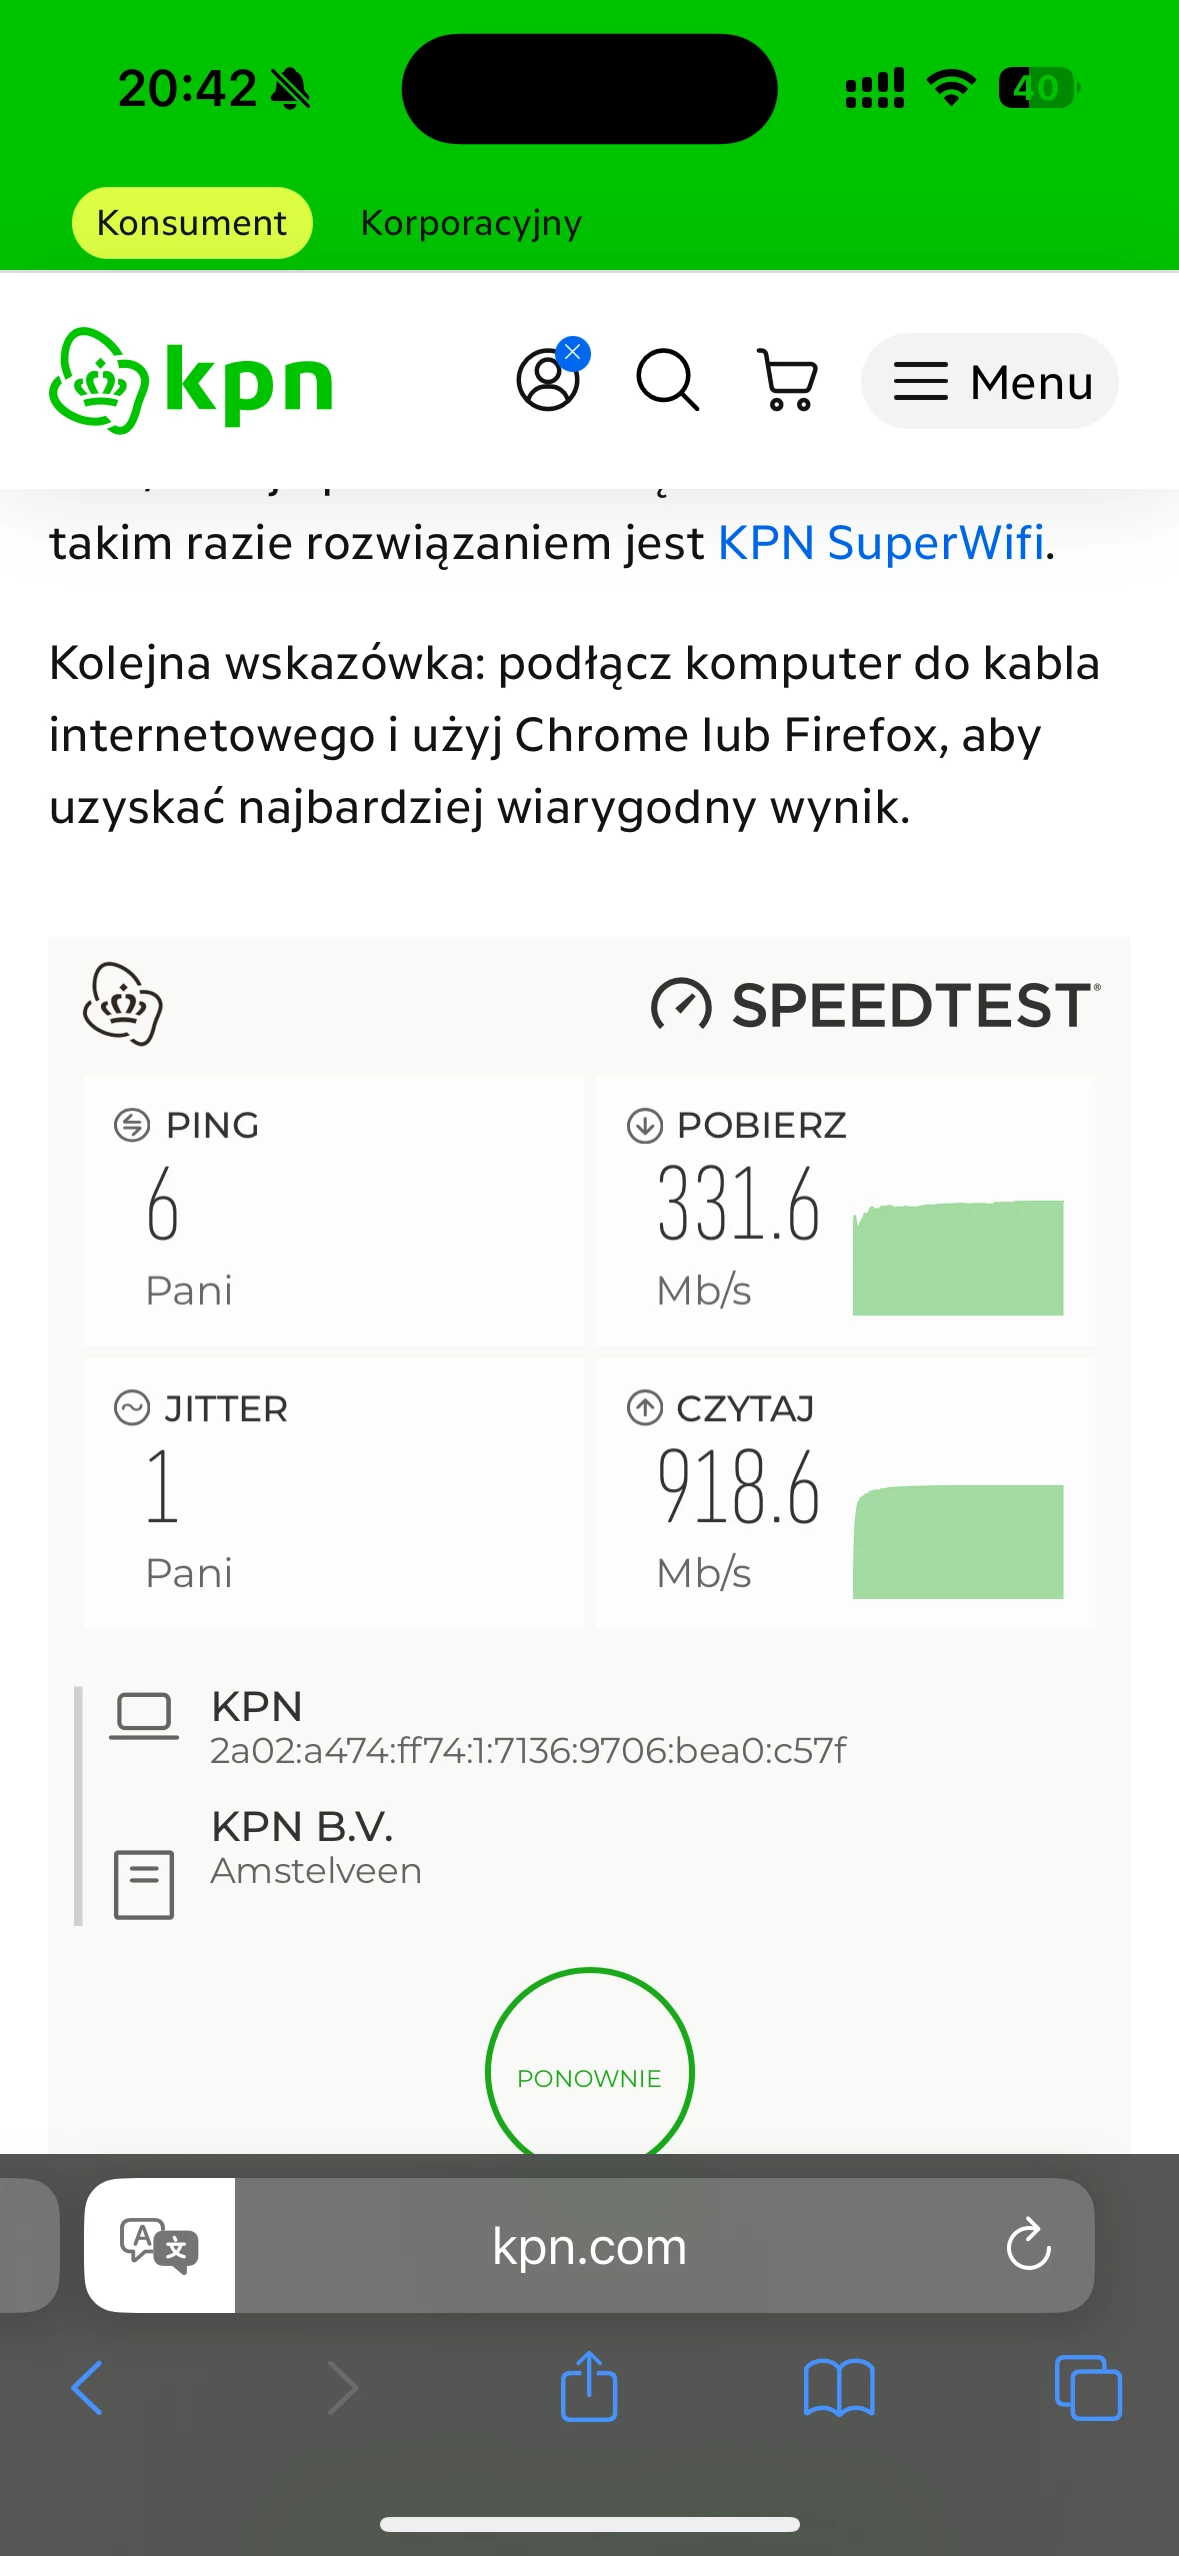Open Safari bookmarks
Viewport: 1179px width, 2556px height.
[838, 2388]
